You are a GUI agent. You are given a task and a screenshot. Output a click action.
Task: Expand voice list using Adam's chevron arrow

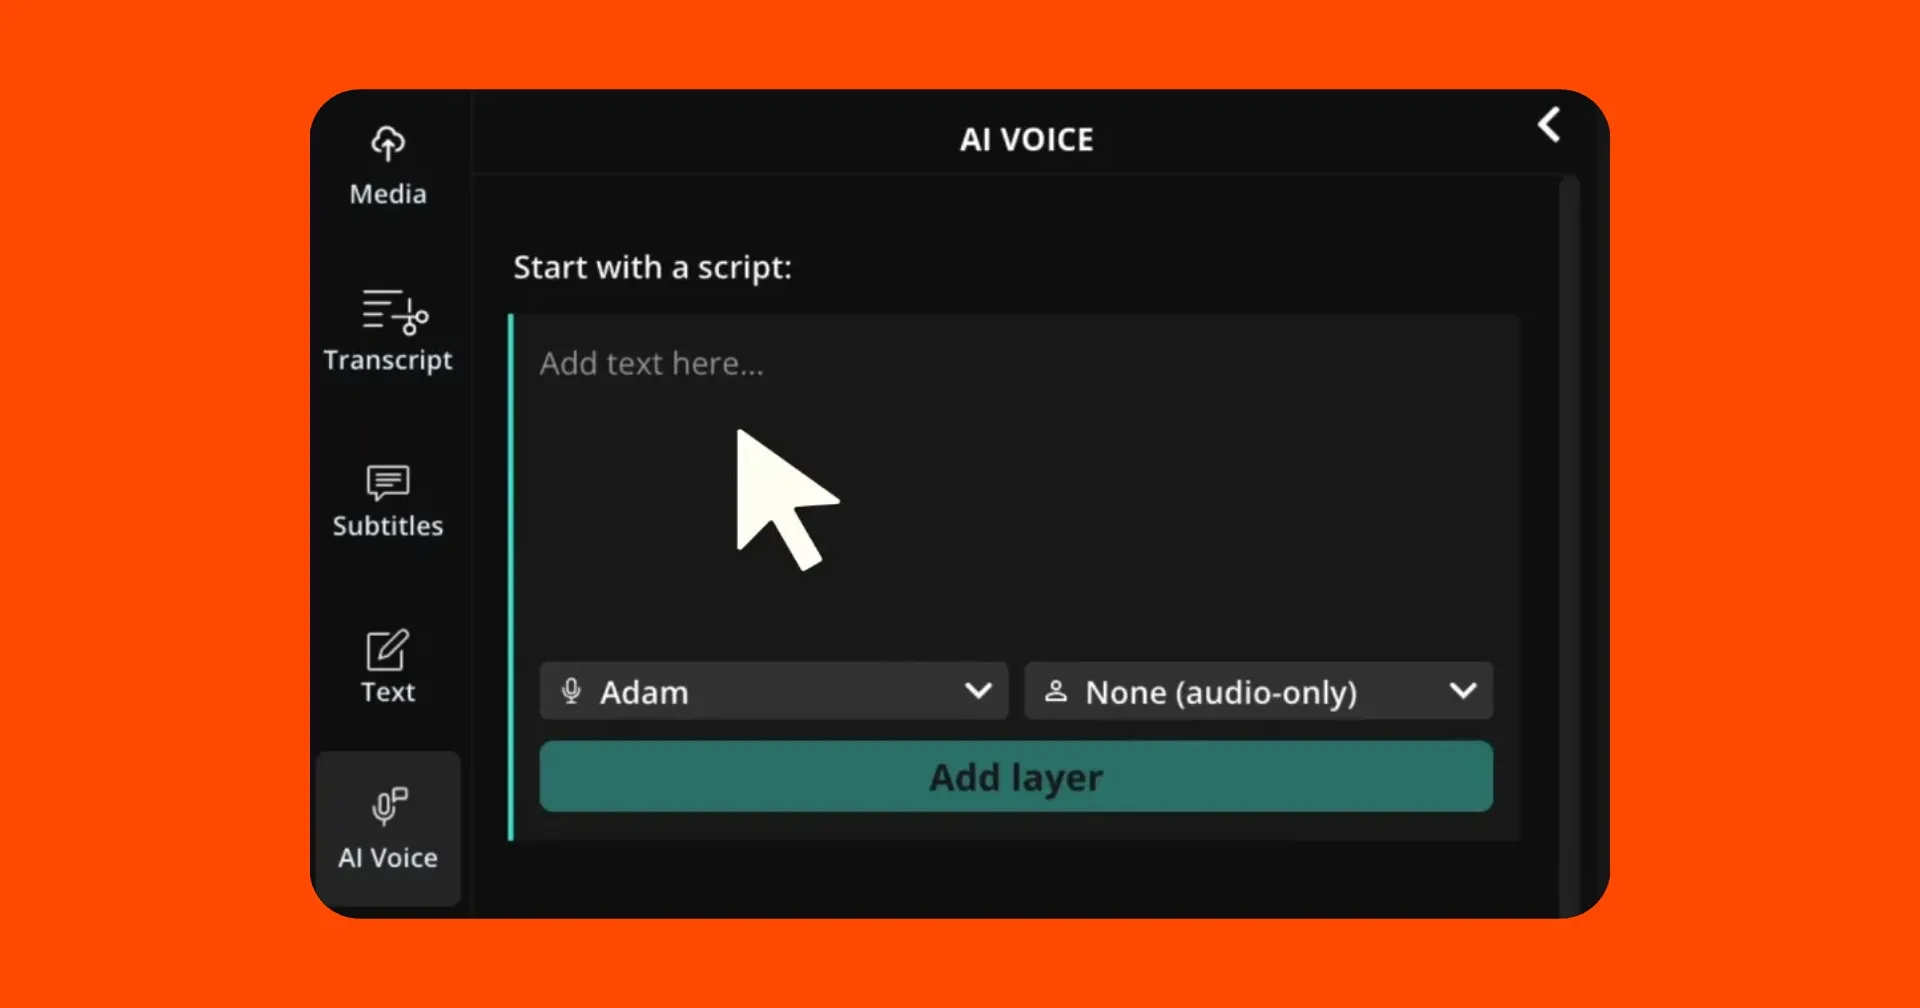(x=978, y=691)
